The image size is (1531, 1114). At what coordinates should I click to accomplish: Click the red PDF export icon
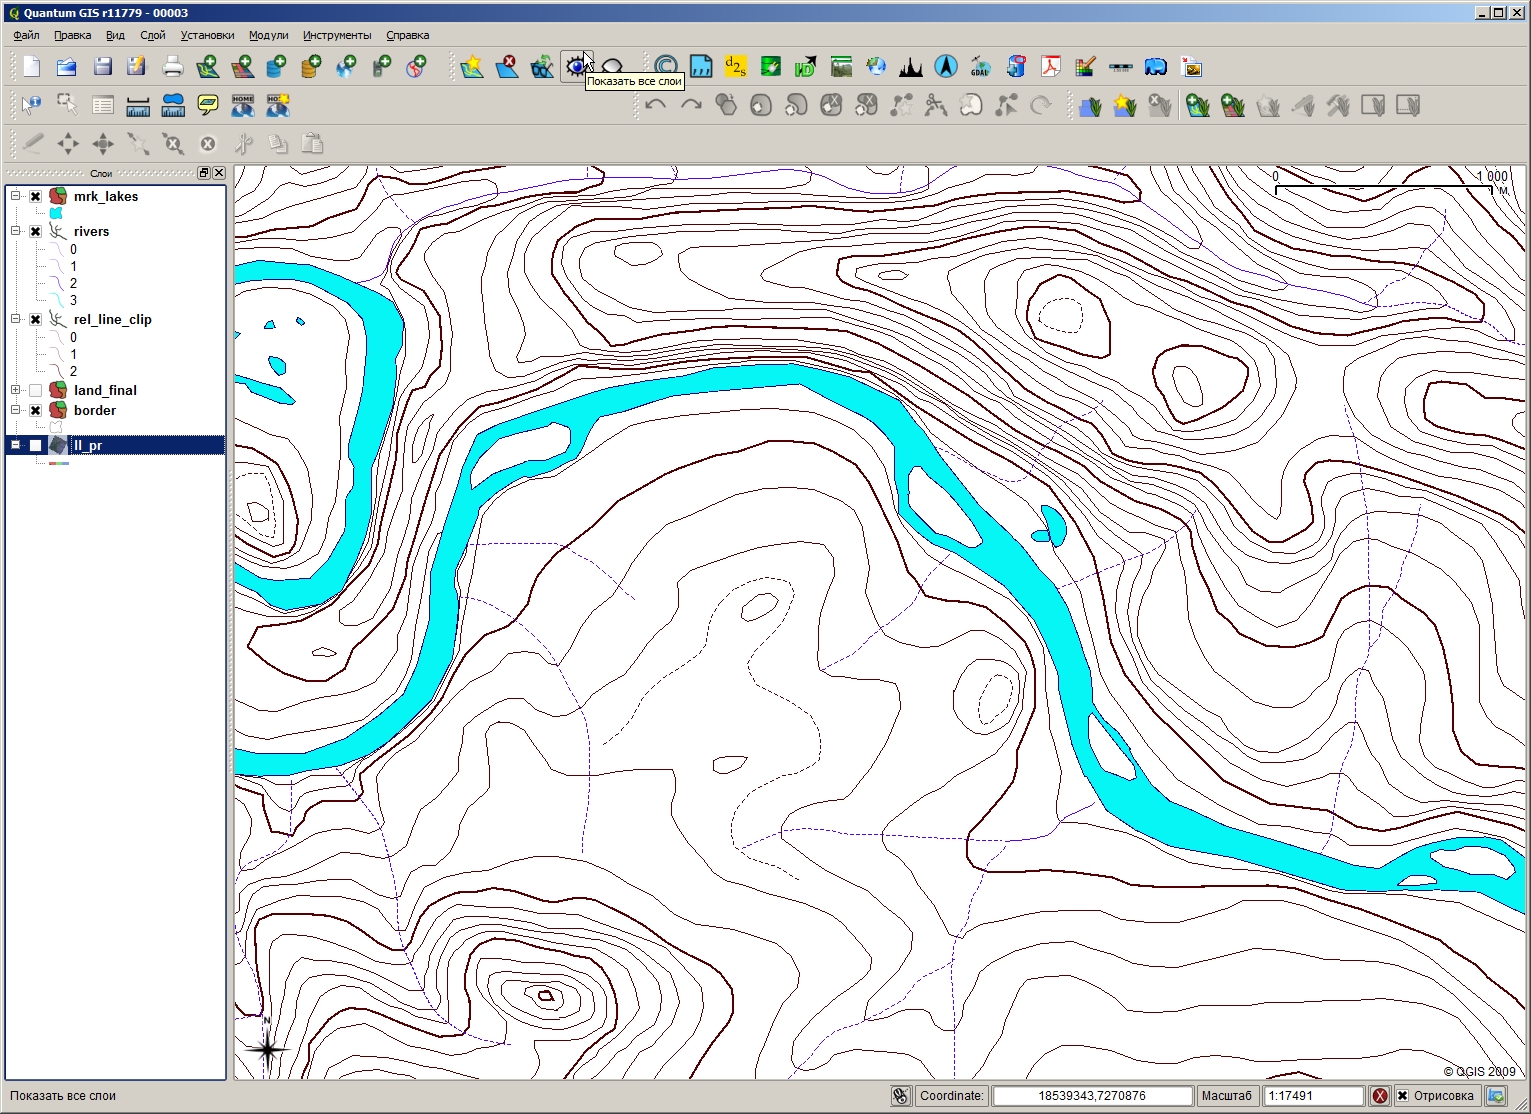pyautogui.click(x=1050, y=67)
